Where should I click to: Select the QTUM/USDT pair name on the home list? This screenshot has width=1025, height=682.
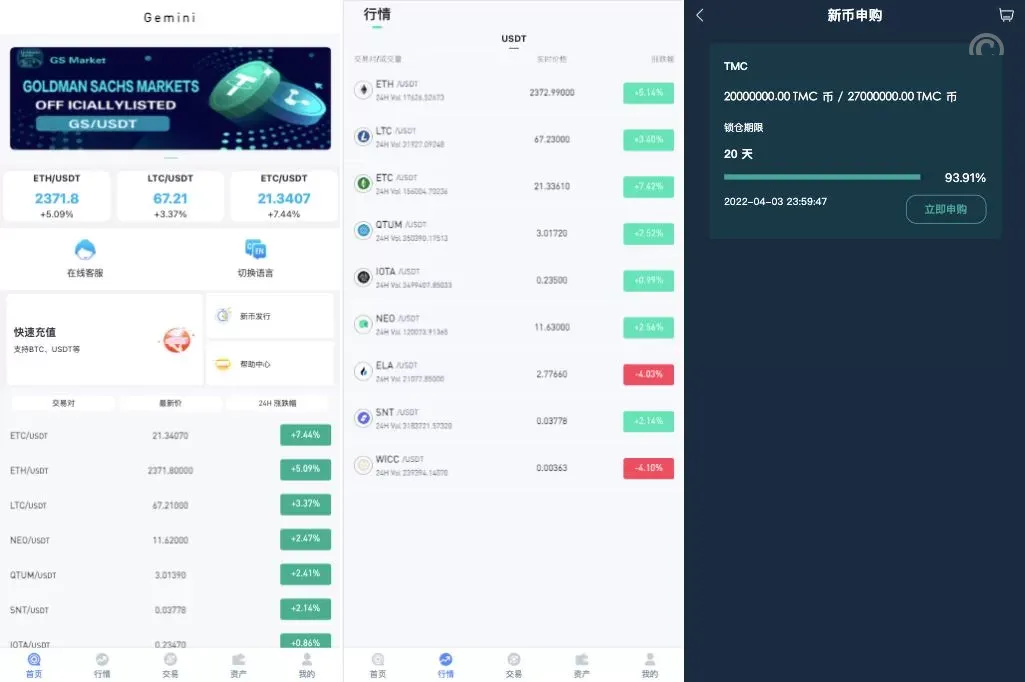(33, 575)
